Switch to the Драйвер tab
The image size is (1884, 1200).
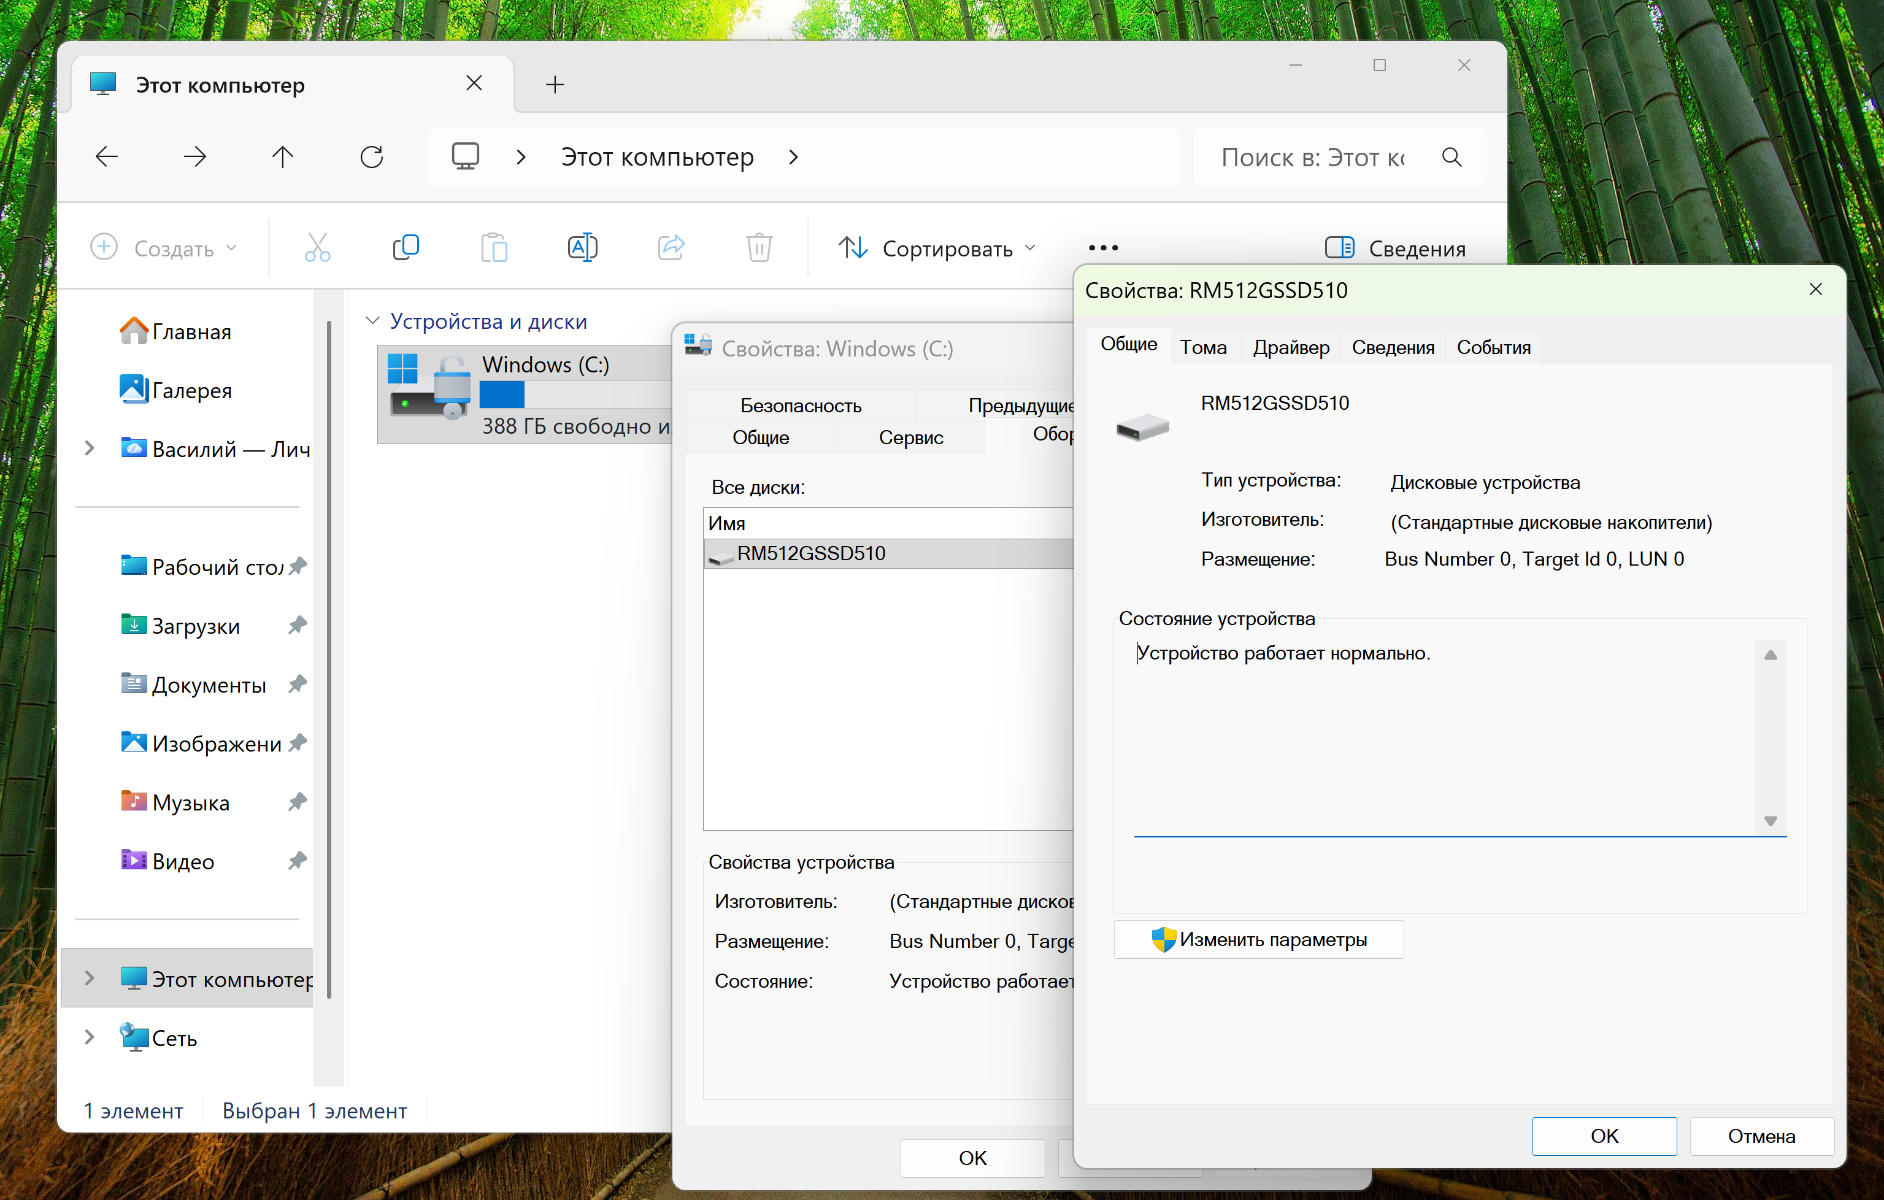coord(1291,347)
